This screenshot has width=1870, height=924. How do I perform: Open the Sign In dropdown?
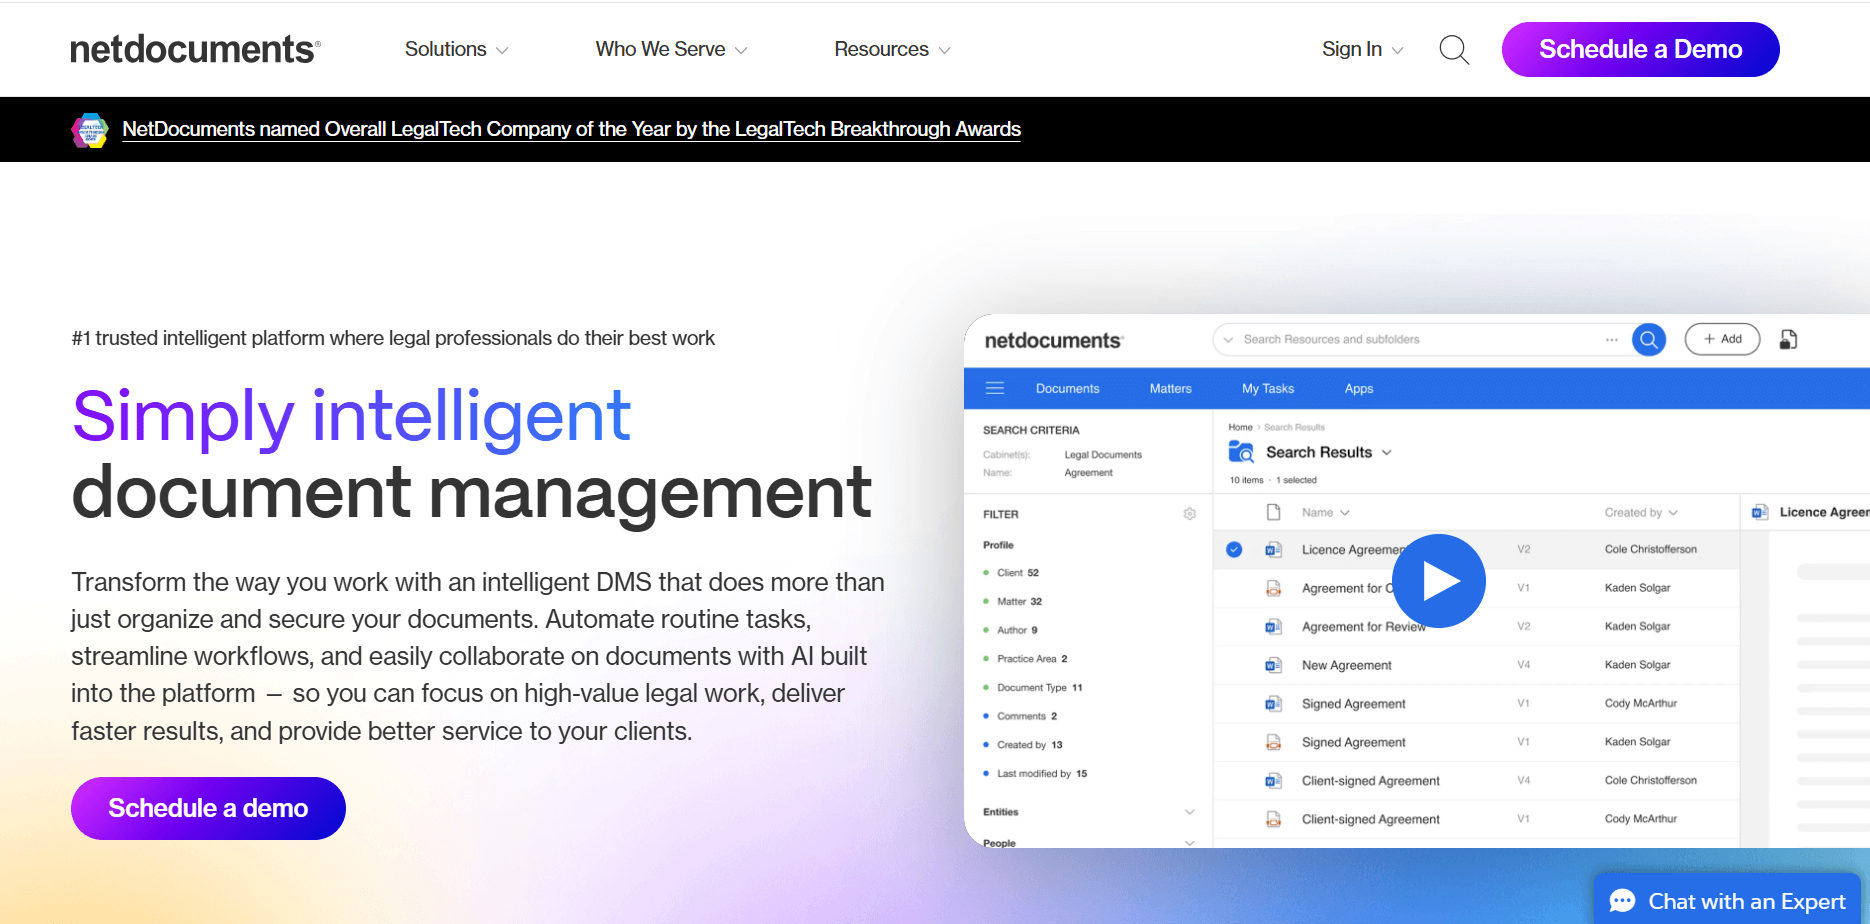[x=1362, y=49]
